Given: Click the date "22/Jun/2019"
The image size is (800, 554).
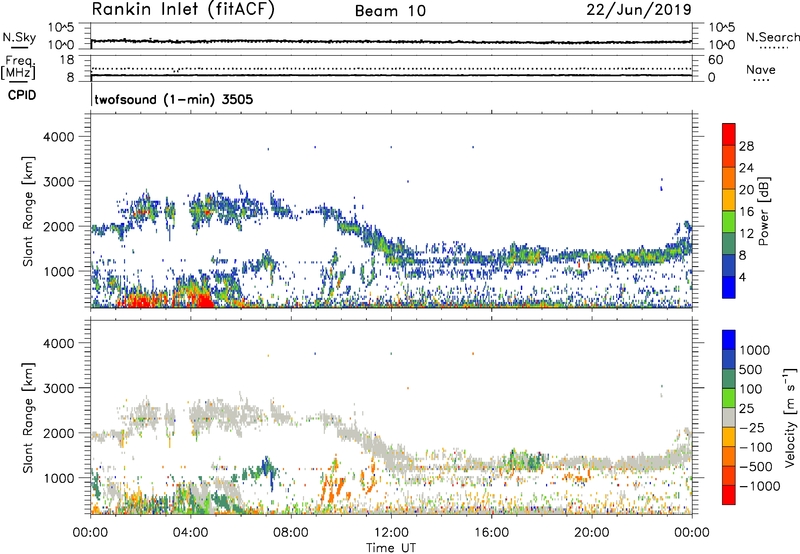Looking at the screenshot, I should pyautogui.click(x=639, y=10).
